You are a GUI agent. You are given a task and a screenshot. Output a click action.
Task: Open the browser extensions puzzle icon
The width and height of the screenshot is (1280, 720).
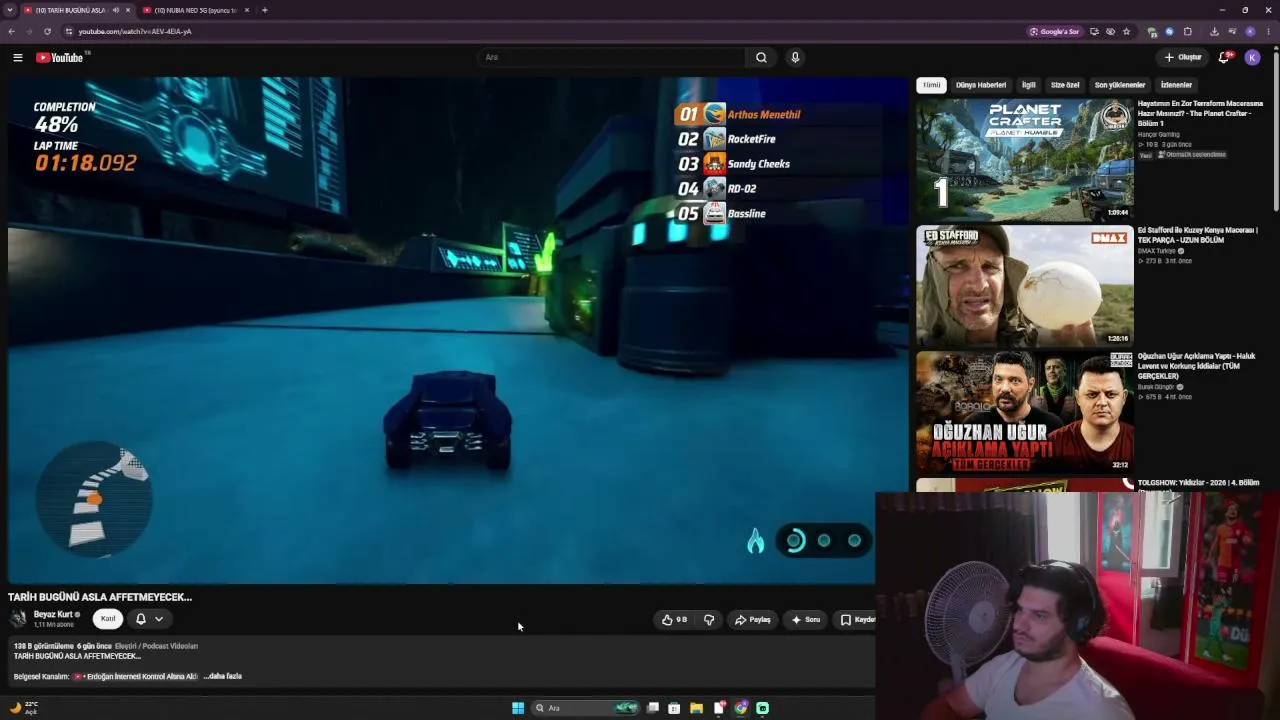1187,31
